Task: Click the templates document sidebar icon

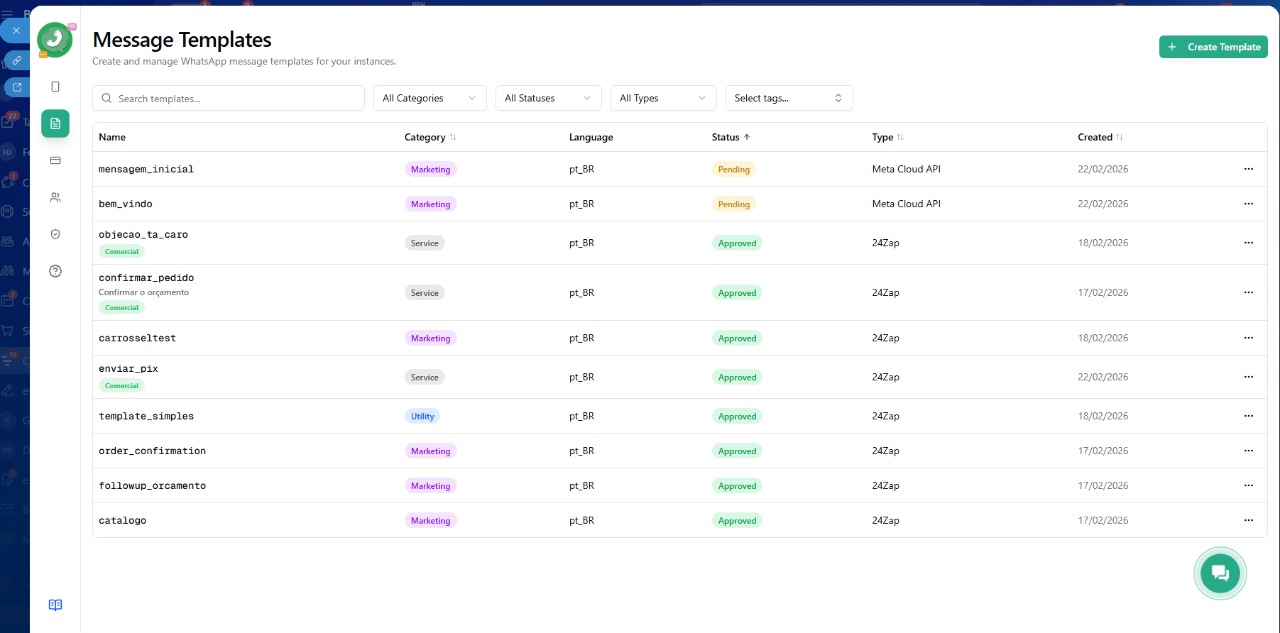Action: coord(55,123)
